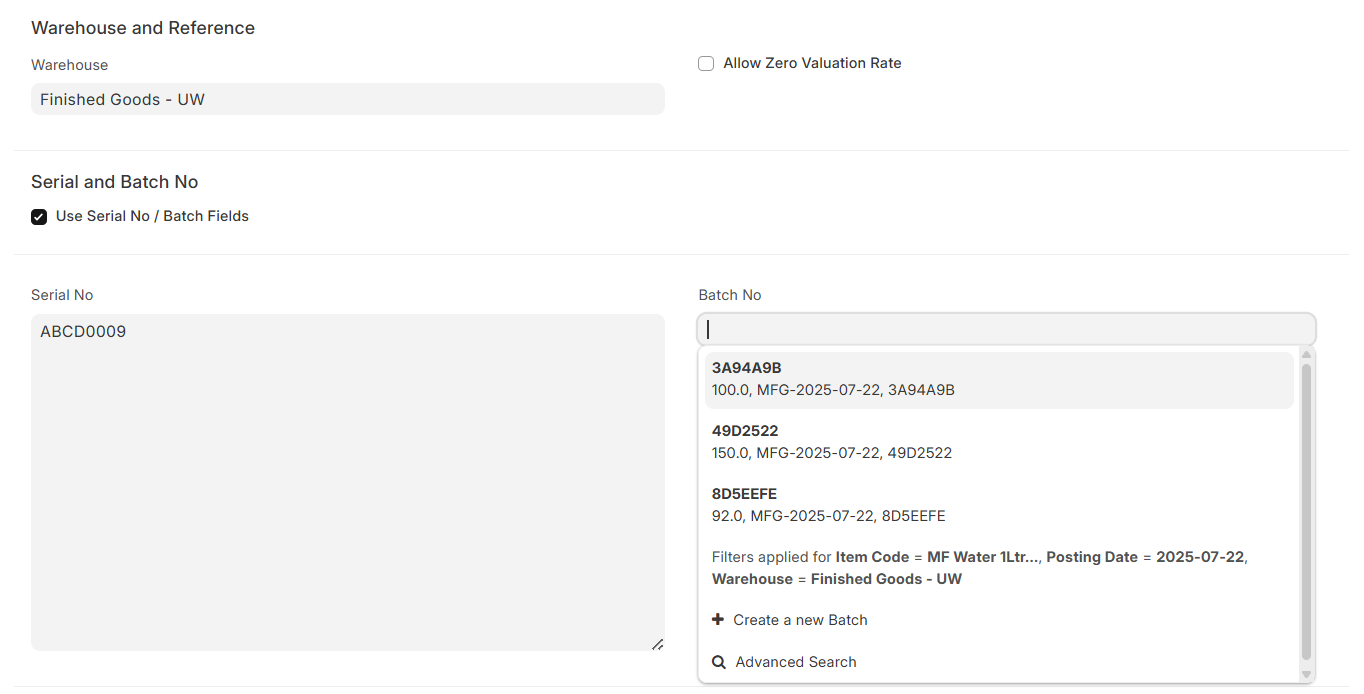Click the batch list scrollbar down arrow

pyautogui.click(x=1306, y=674)
